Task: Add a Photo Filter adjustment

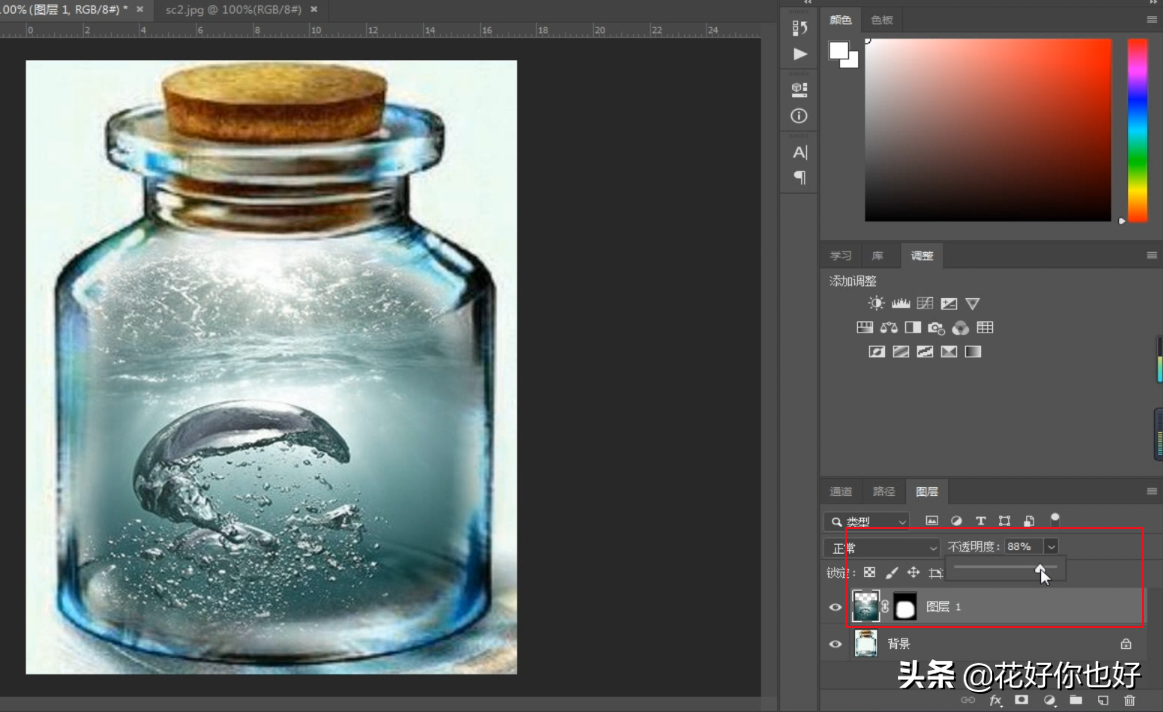Action: click(x=936, y=327)
